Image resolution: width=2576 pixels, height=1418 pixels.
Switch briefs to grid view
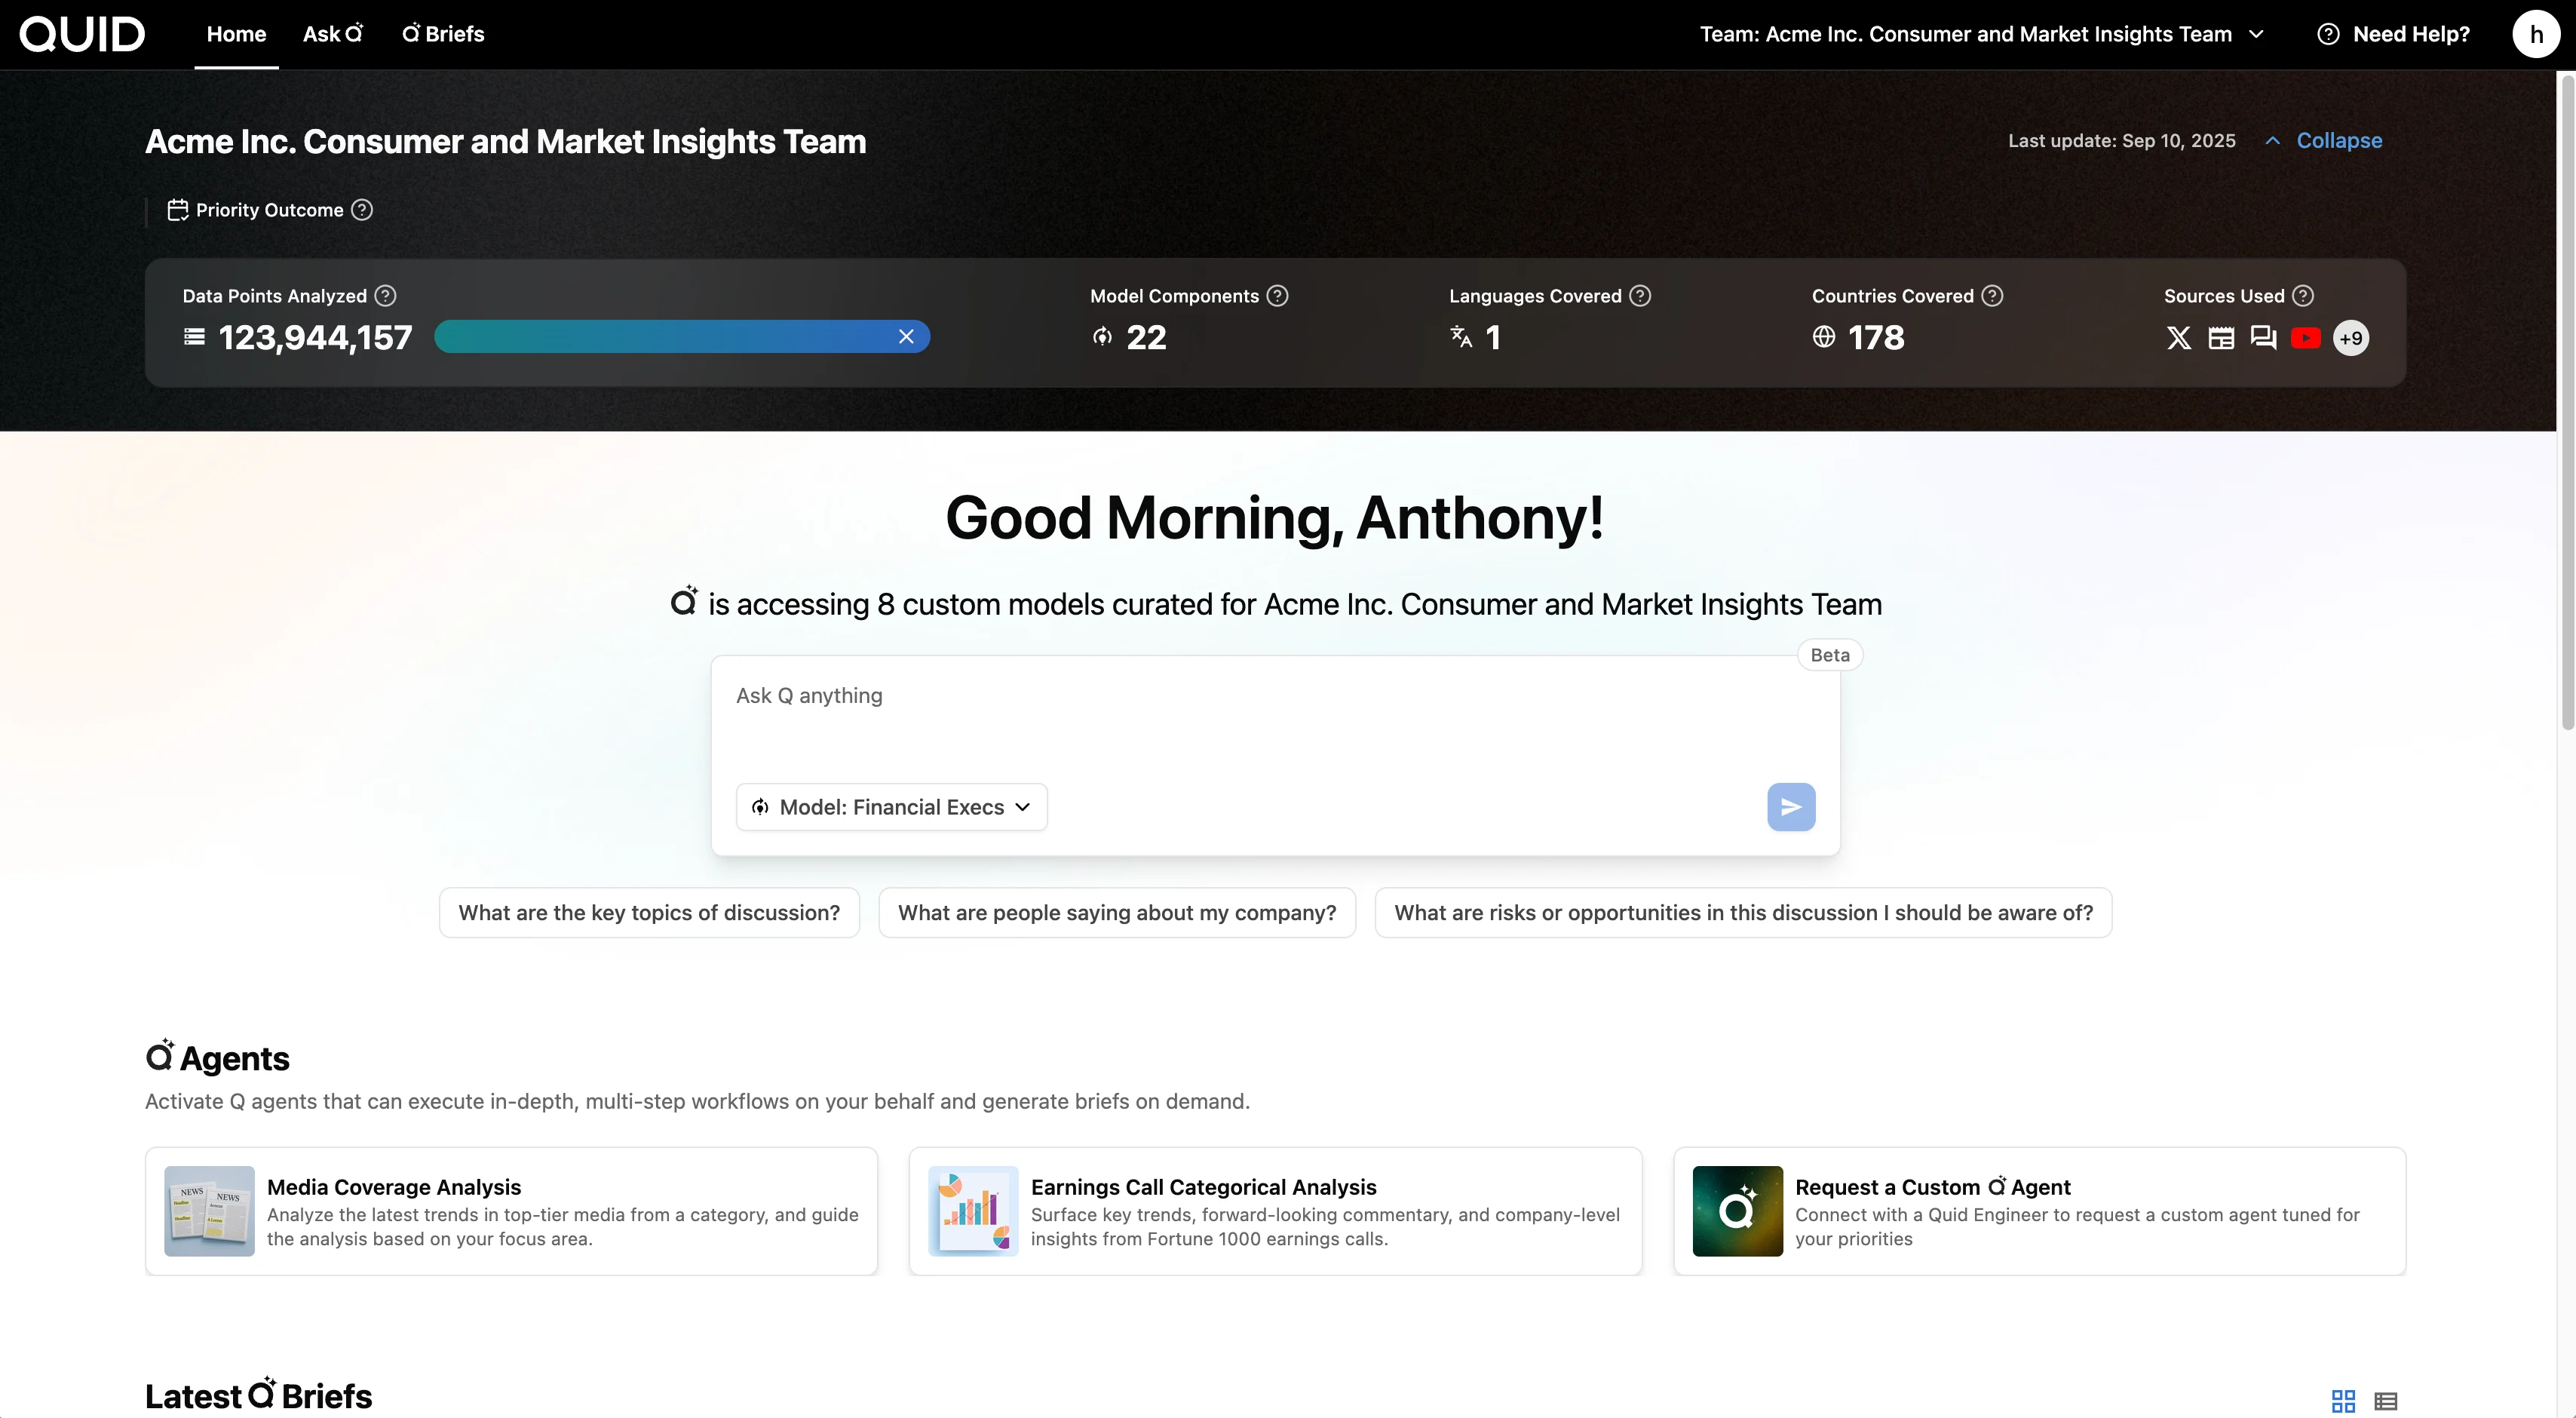(2343, 1400)
